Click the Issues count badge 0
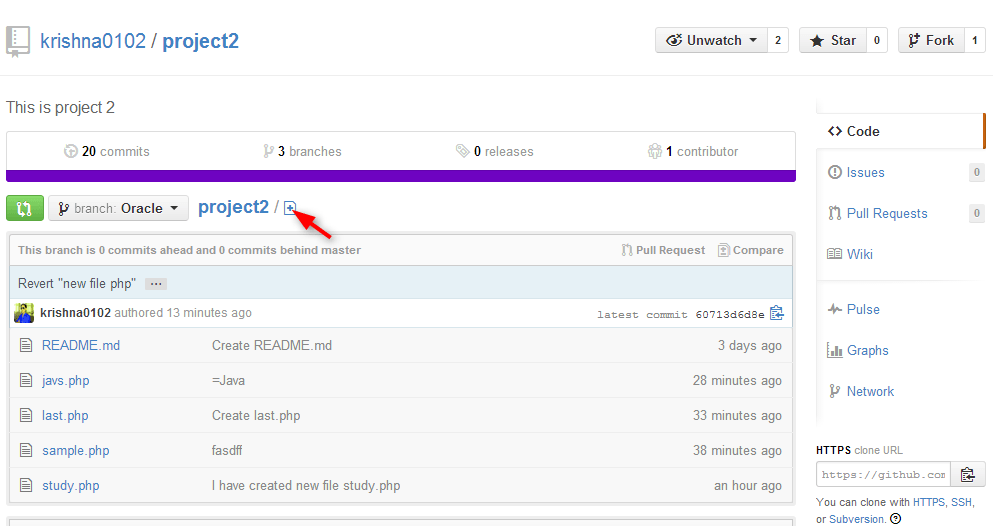 pyautogui.click(x=977, y=172)
